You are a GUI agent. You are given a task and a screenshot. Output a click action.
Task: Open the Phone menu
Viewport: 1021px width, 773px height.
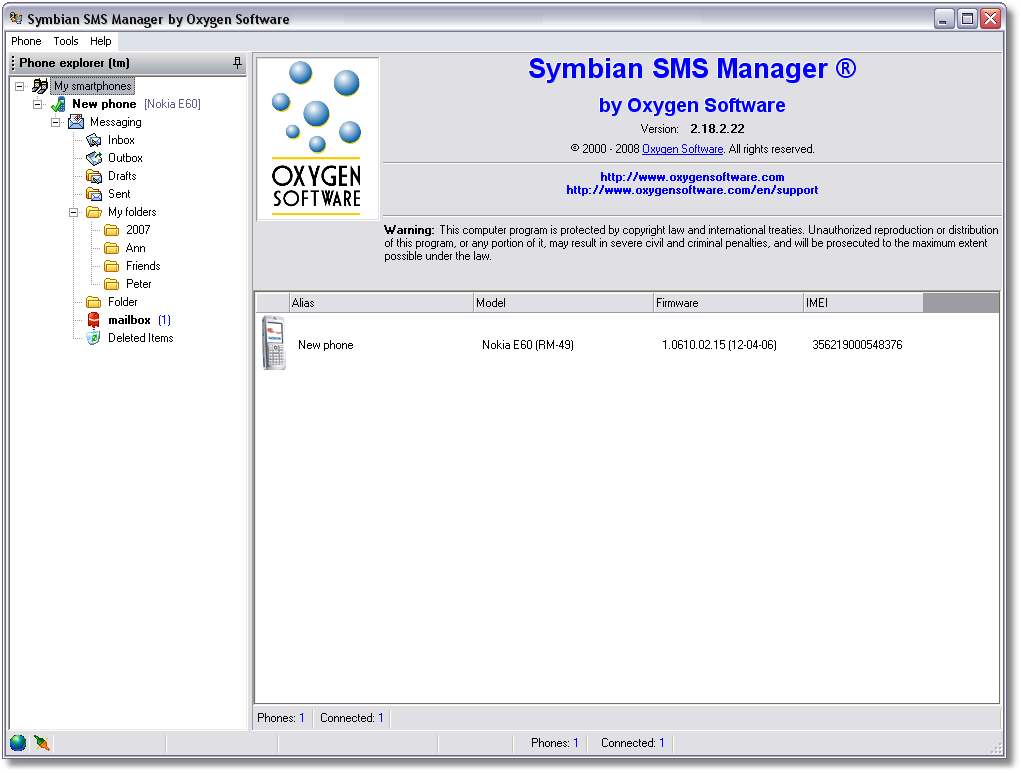(x=26, y=41)
